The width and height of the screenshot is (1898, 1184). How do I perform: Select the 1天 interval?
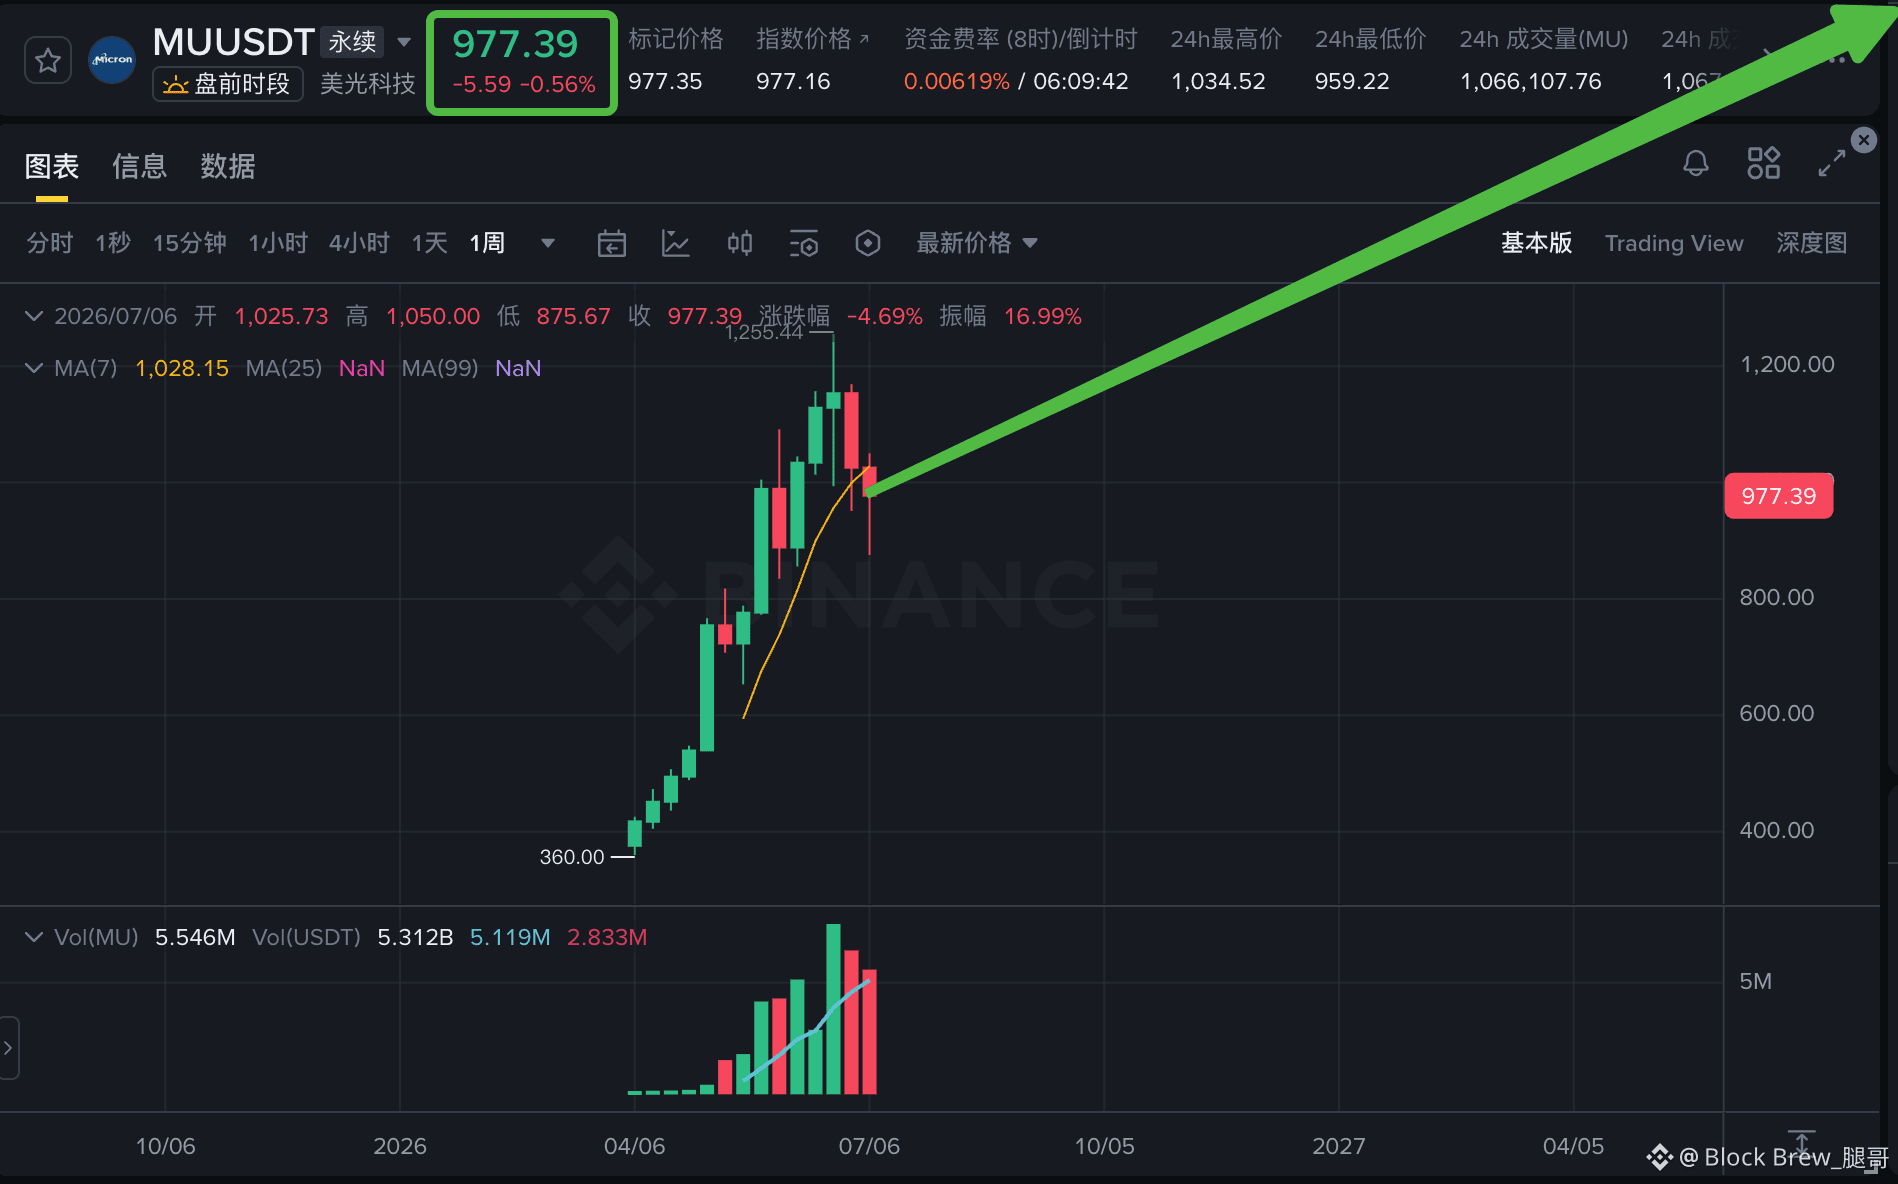[430, 243]
